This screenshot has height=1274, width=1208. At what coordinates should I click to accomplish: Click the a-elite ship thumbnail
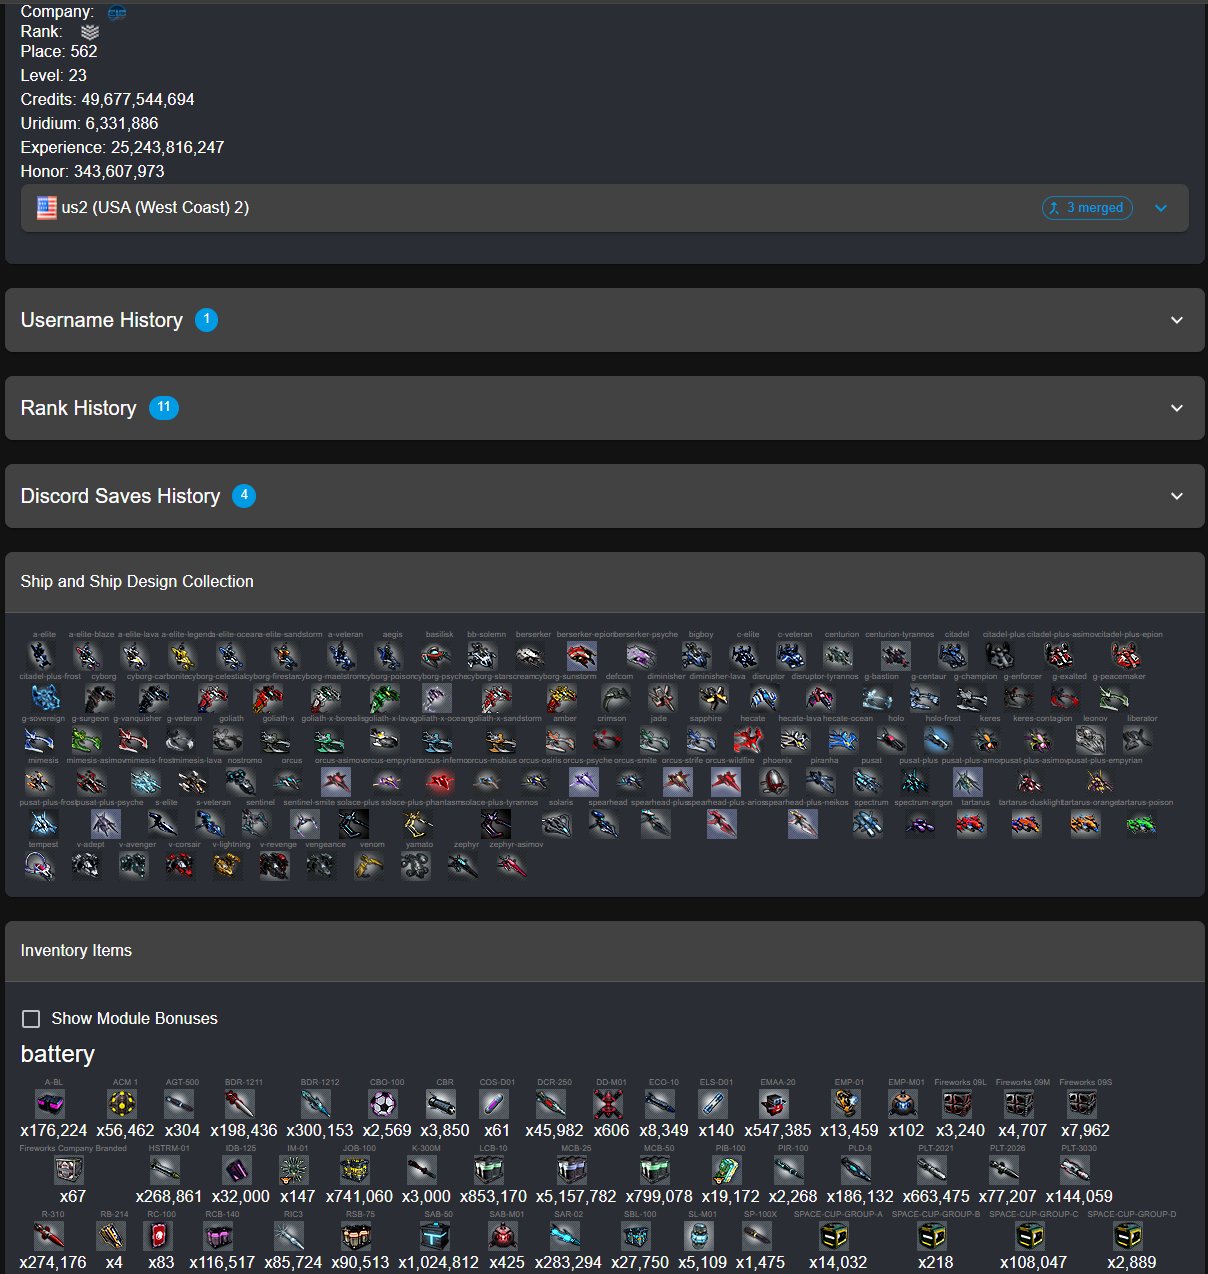tap(41, 656)
